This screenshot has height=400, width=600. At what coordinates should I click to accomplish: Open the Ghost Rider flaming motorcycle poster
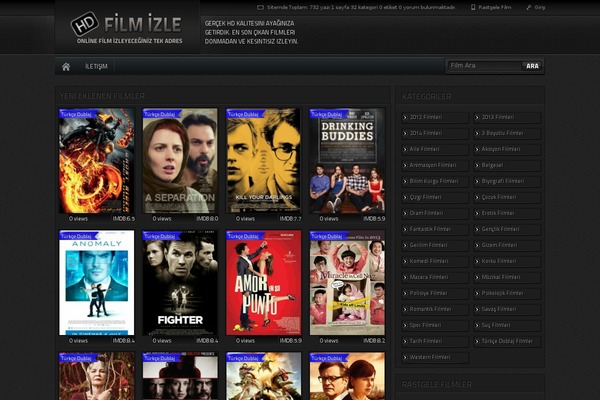tap(97, 161)
